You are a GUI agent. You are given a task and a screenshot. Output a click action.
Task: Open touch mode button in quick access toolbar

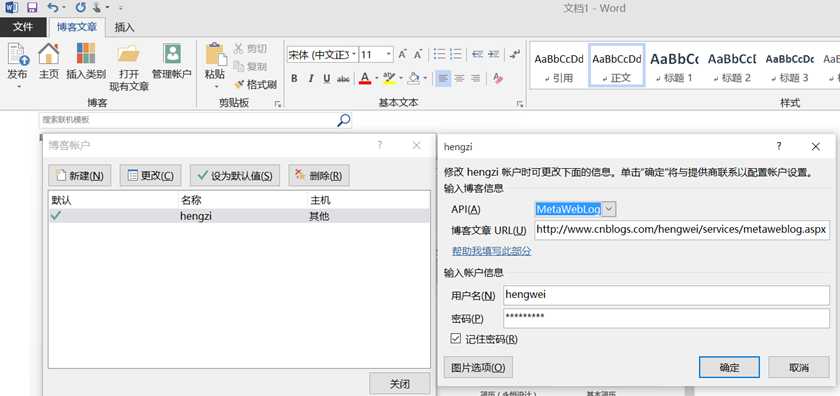coord(98,8)
